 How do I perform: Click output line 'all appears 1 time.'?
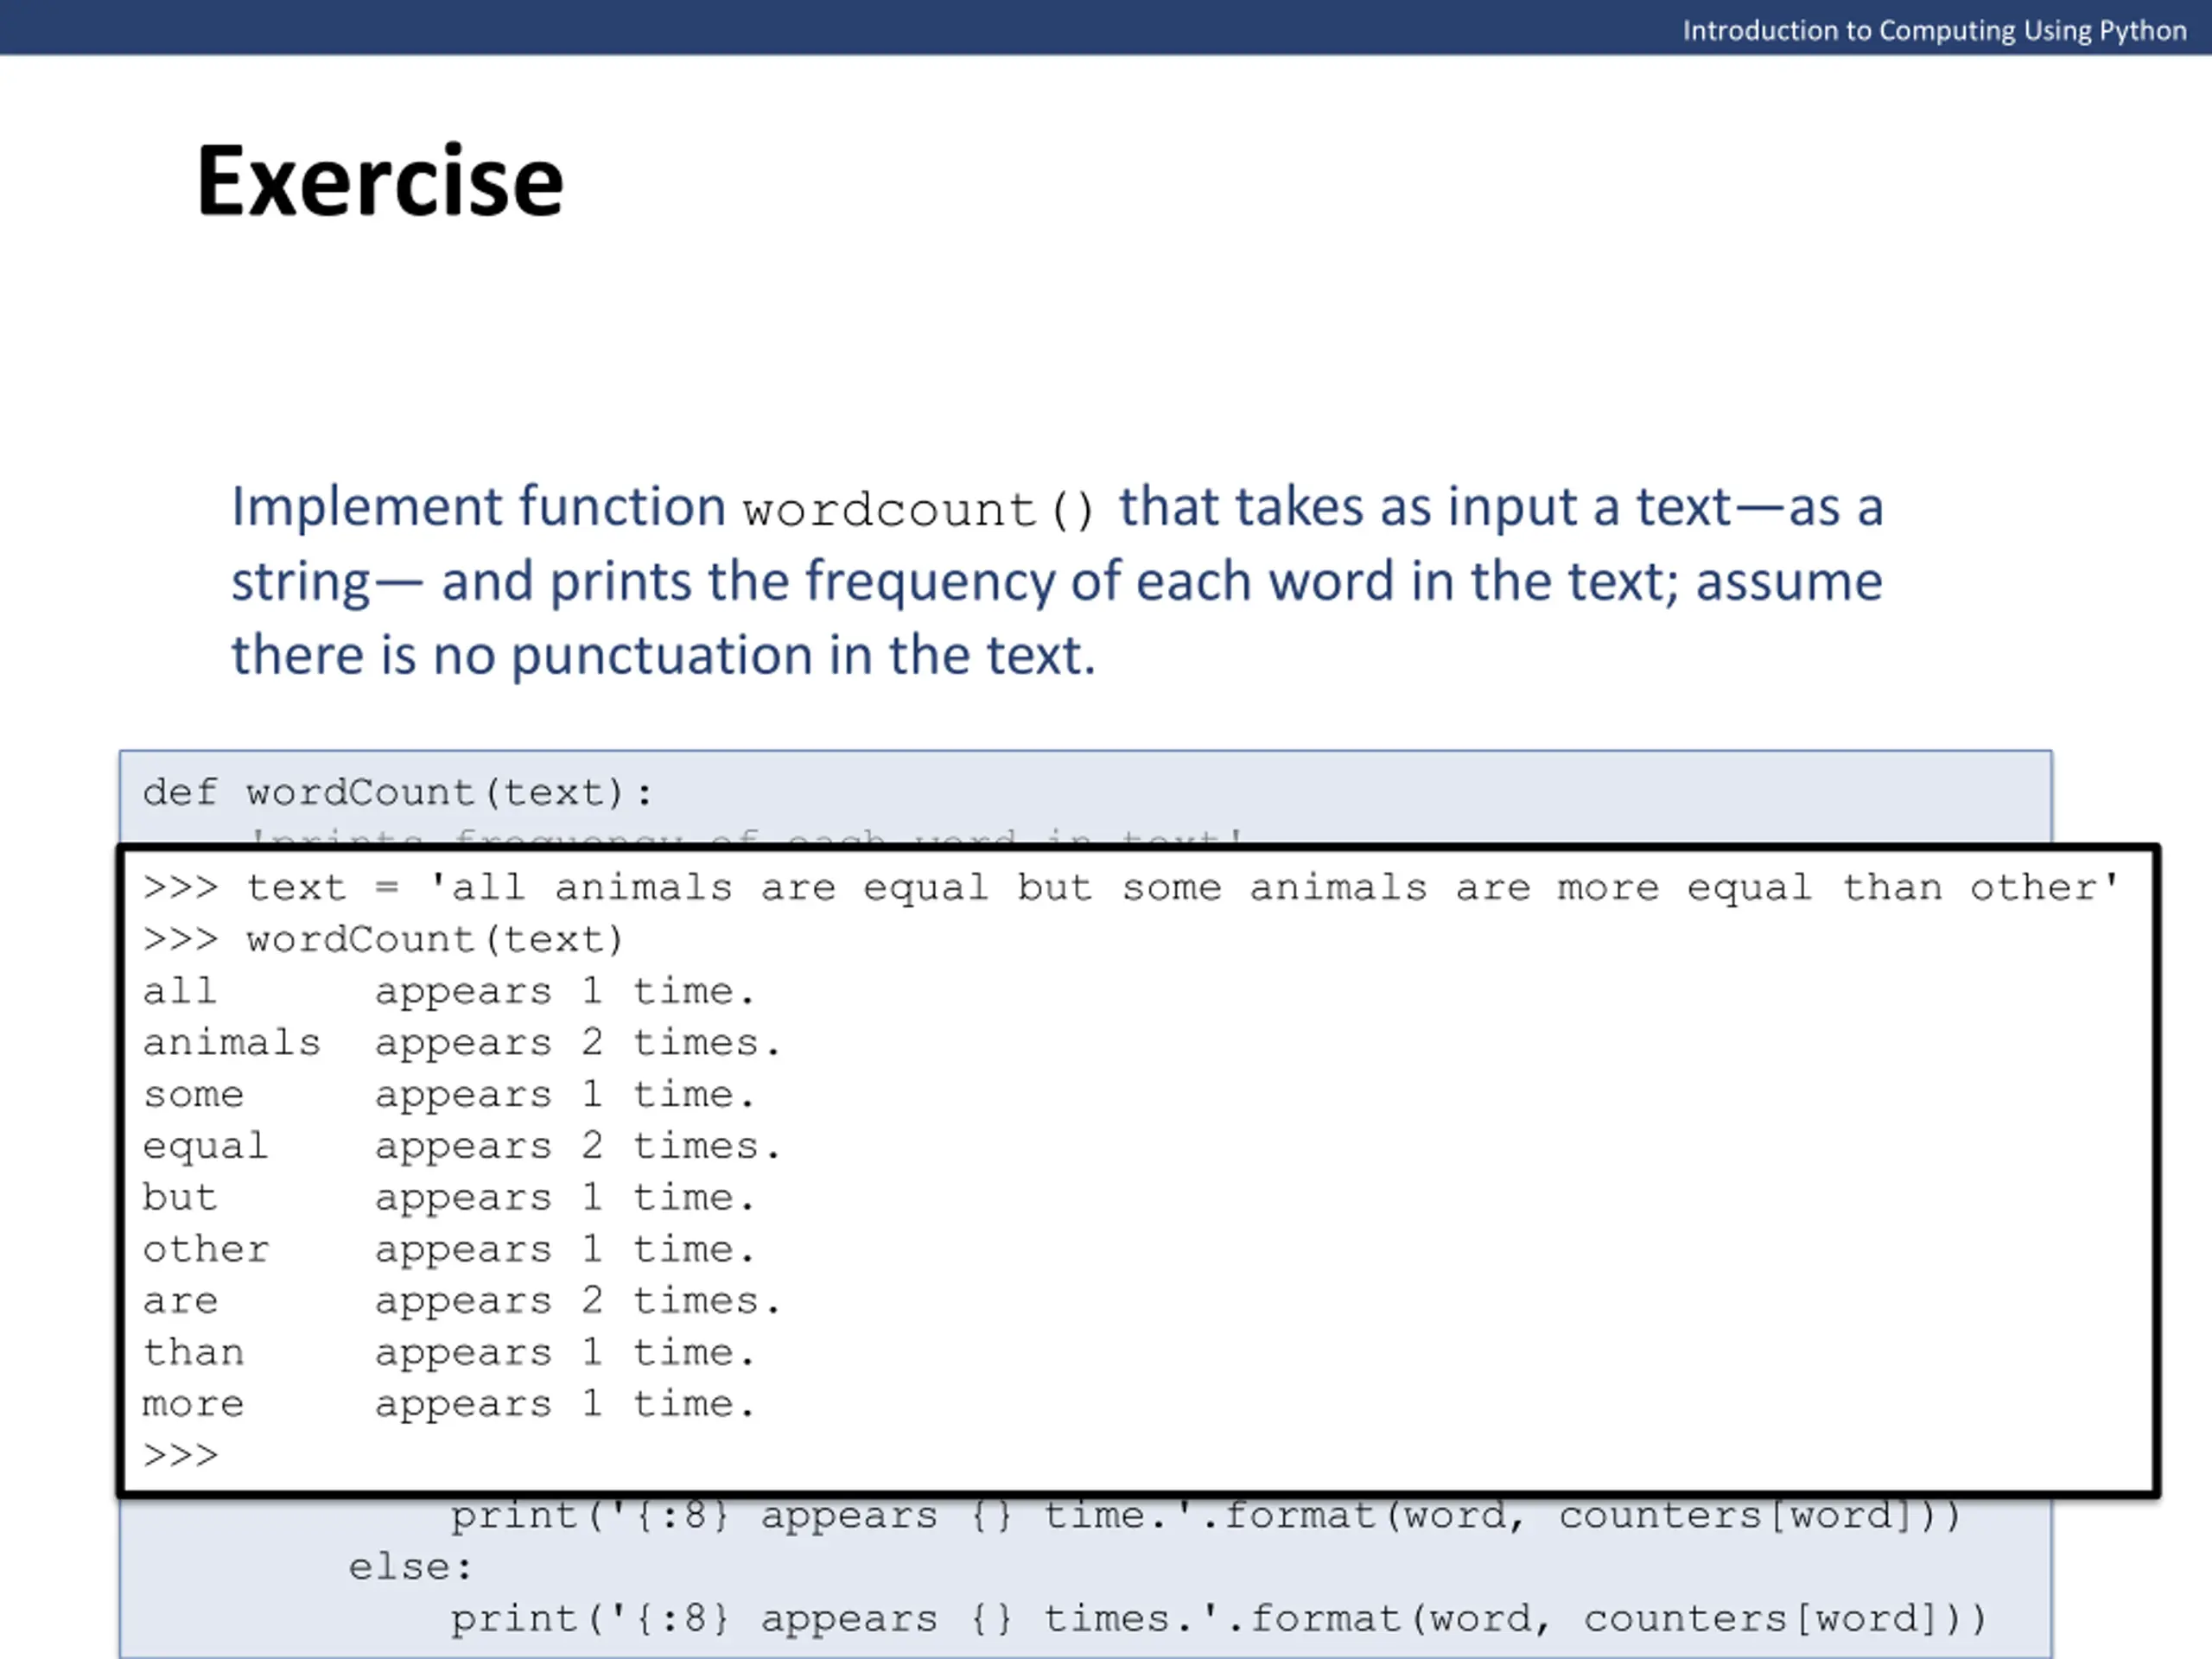(448, 991)
